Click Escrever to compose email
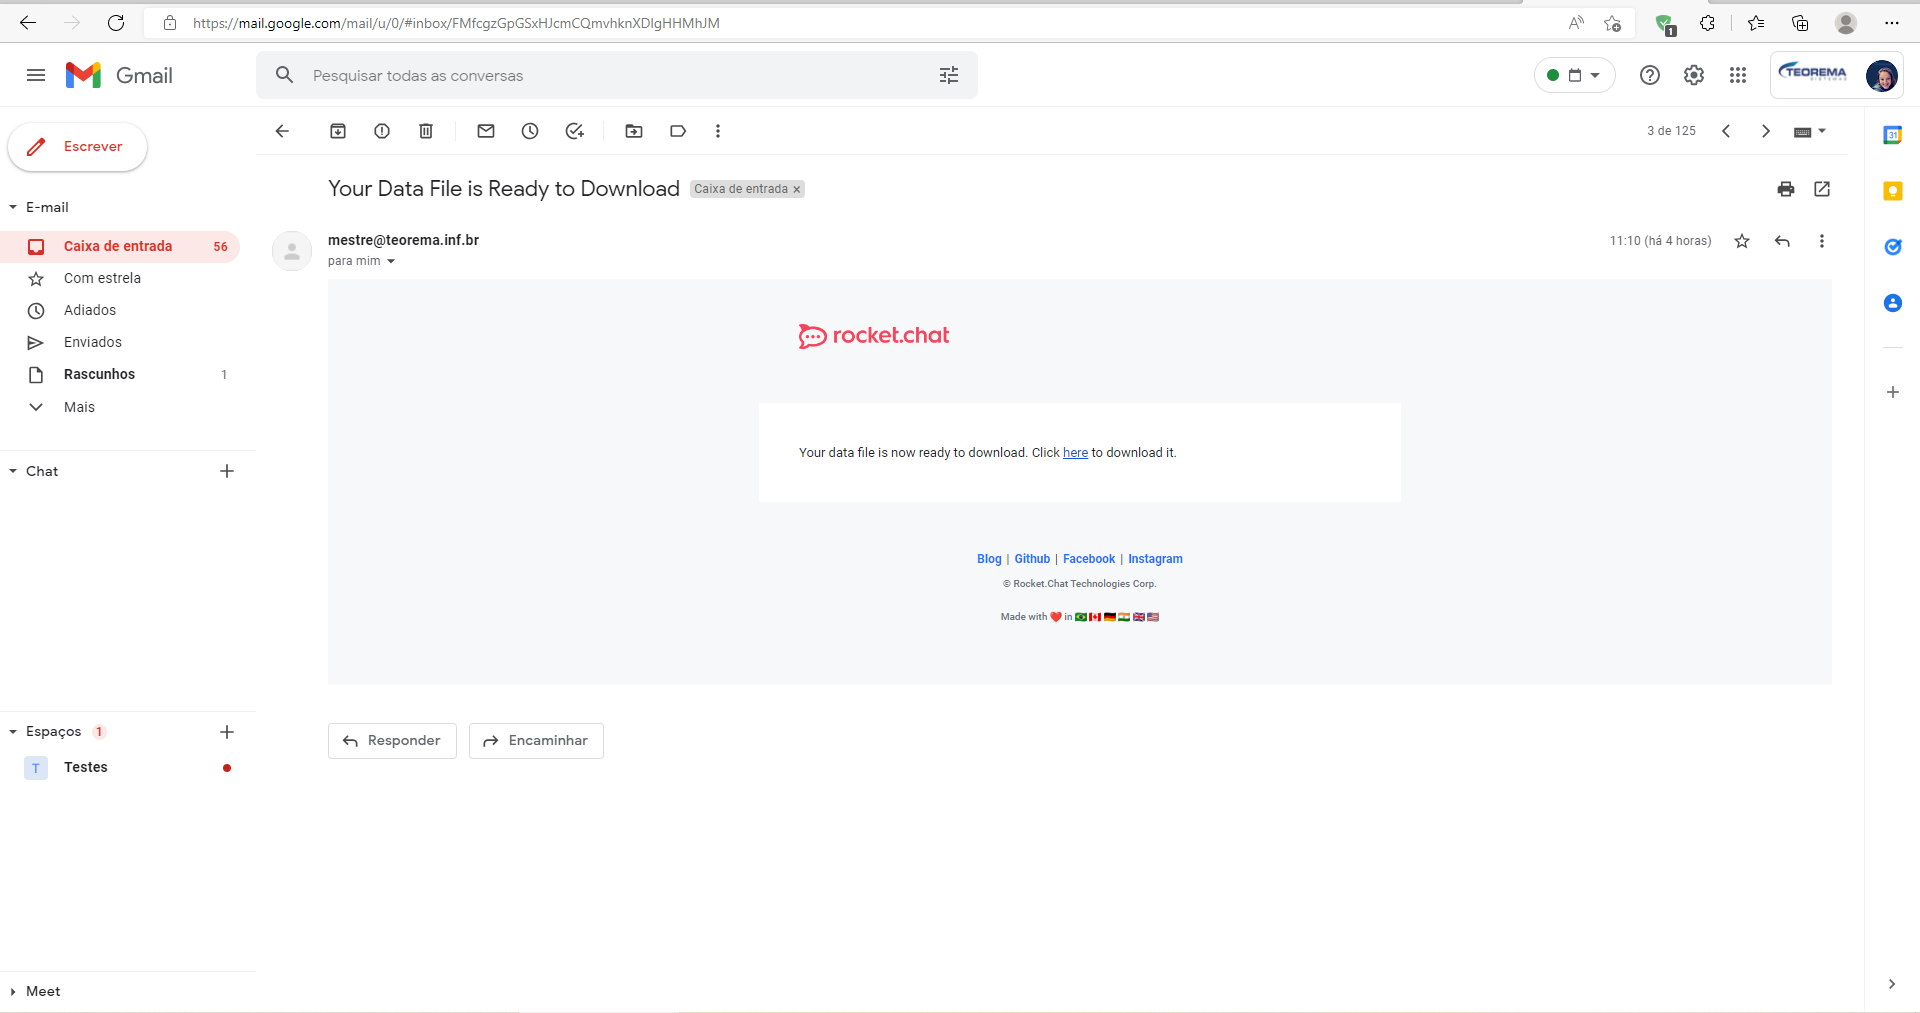Screen dimensions: 1920x1013 pyautogui.click(x=78, y=147)
